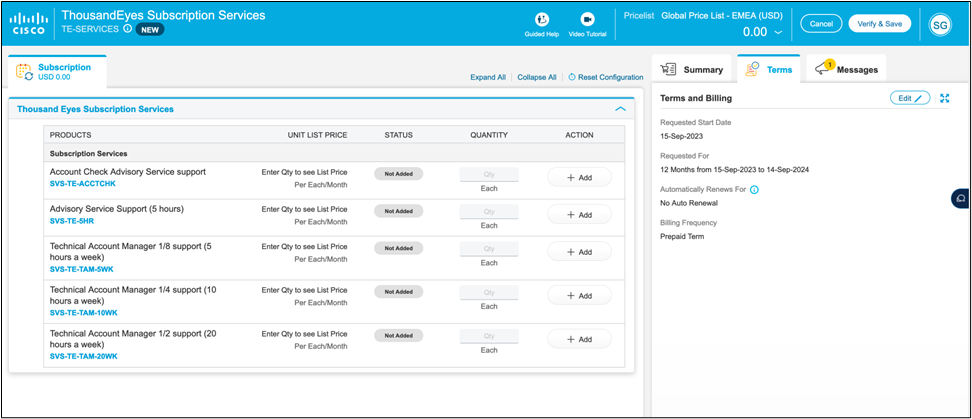Add Advisory Service Support (5 hours)
The width and height of the screenshot is (972, 419).
[579, 214]
